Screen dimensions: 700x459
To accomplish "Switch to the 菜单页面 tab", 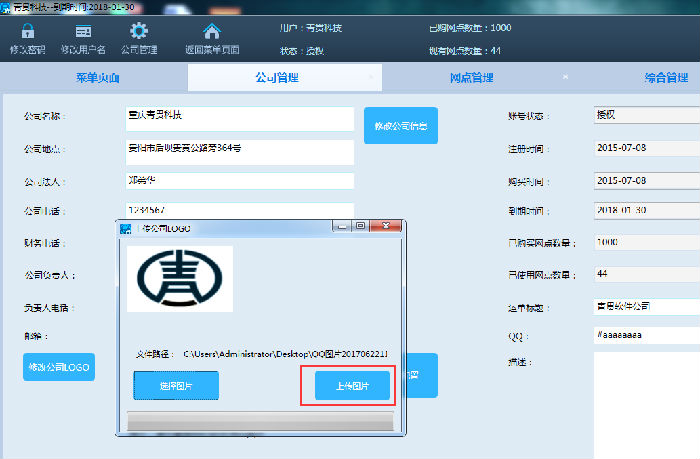I will pyautogui.click(x=97, y=77).
